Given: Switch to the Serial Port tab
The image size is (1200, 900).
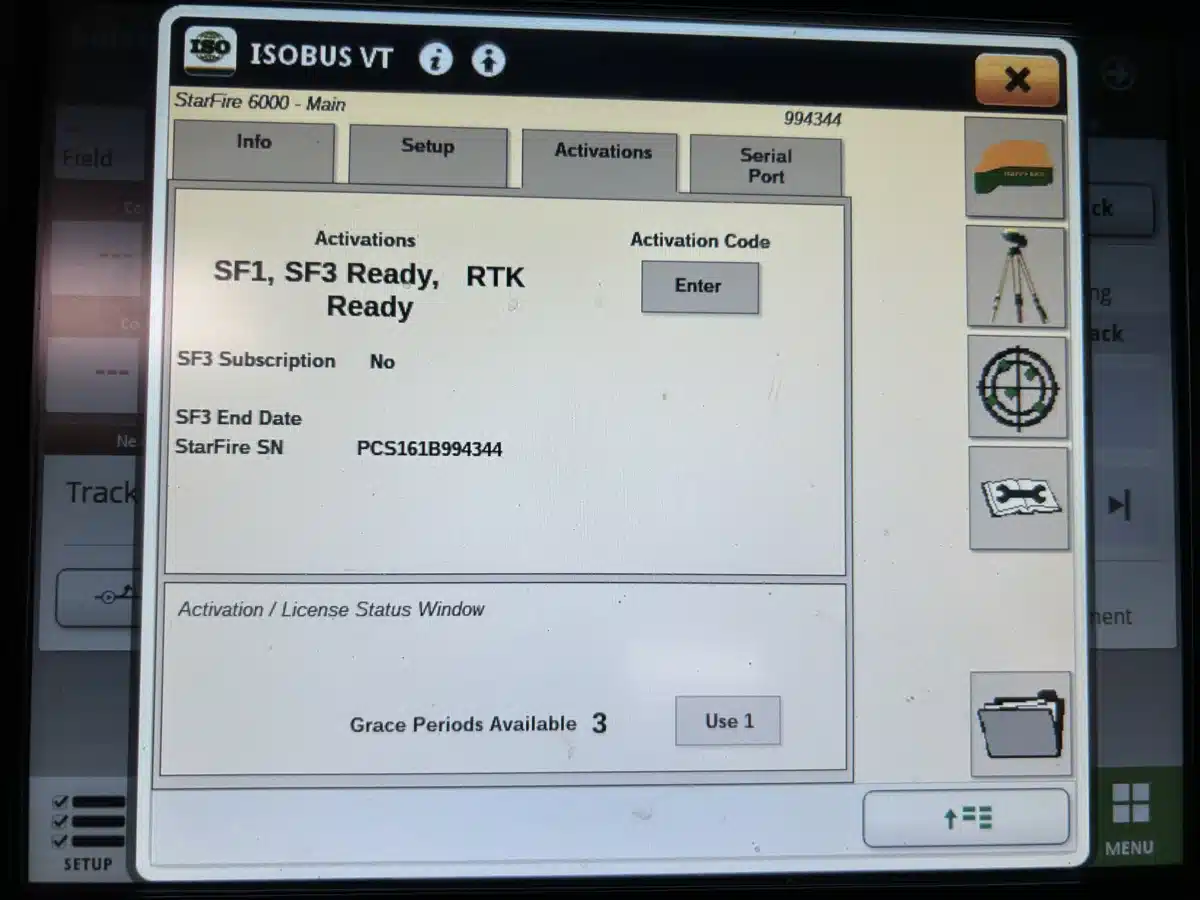Looking at the screenshot, I should pos(765,163).
